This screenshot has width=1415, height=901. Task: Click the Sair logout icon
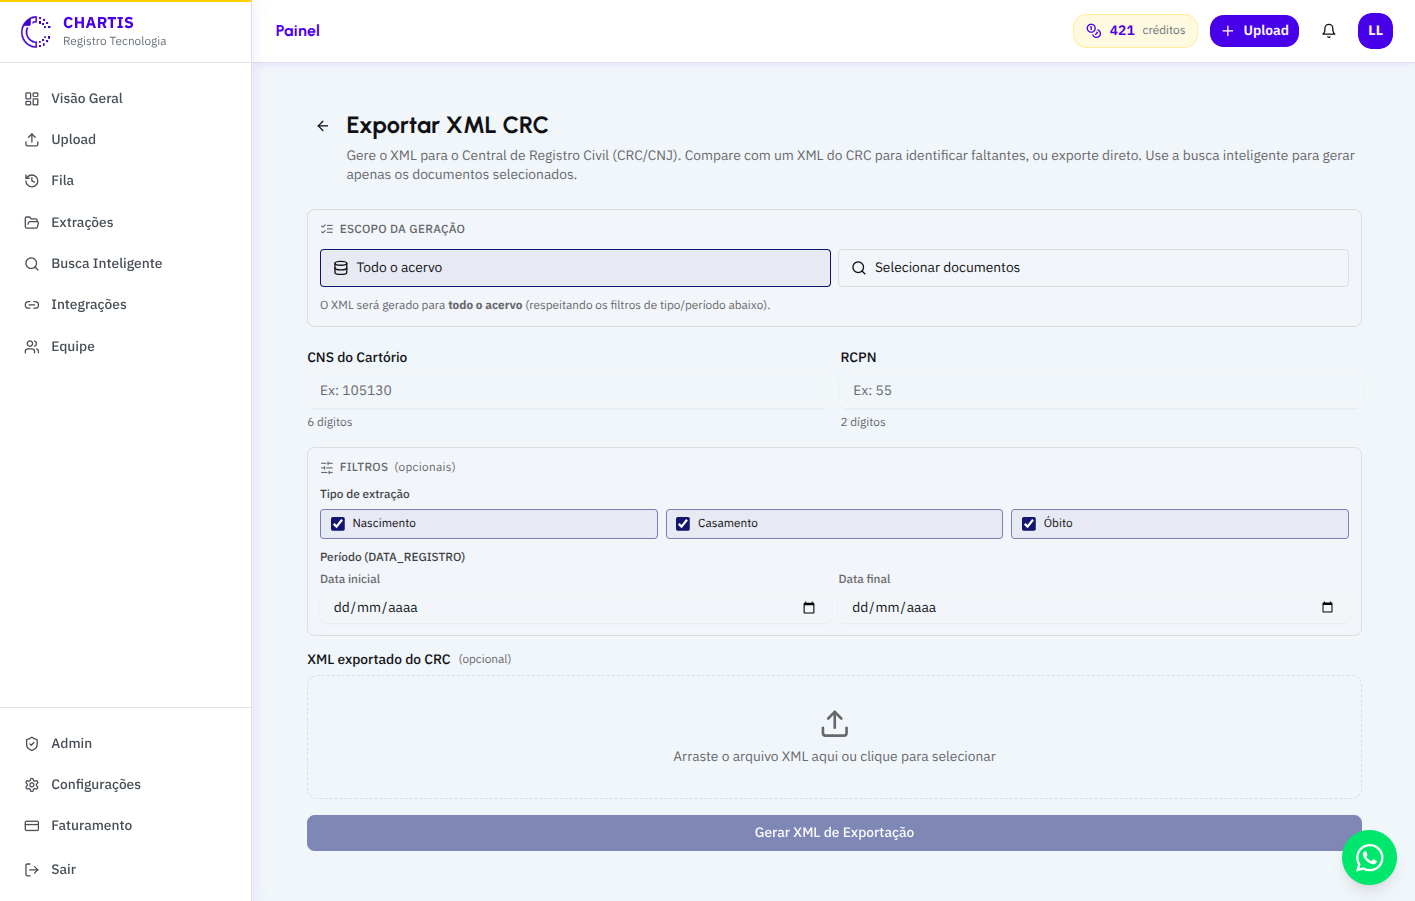[x=32, y=870]
